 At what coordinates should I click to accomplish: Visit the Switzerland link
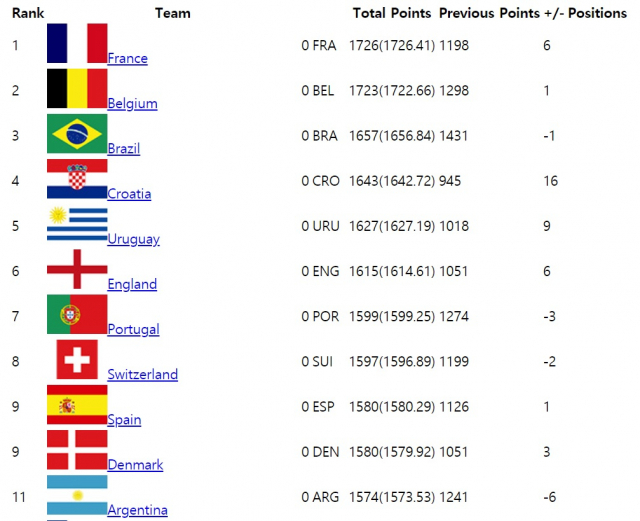coord(143,374)
